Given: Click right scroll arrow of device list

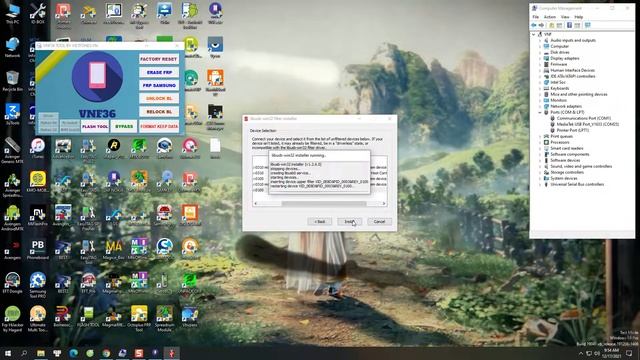Looking at the screenshot, I should (x=384, y=203).
